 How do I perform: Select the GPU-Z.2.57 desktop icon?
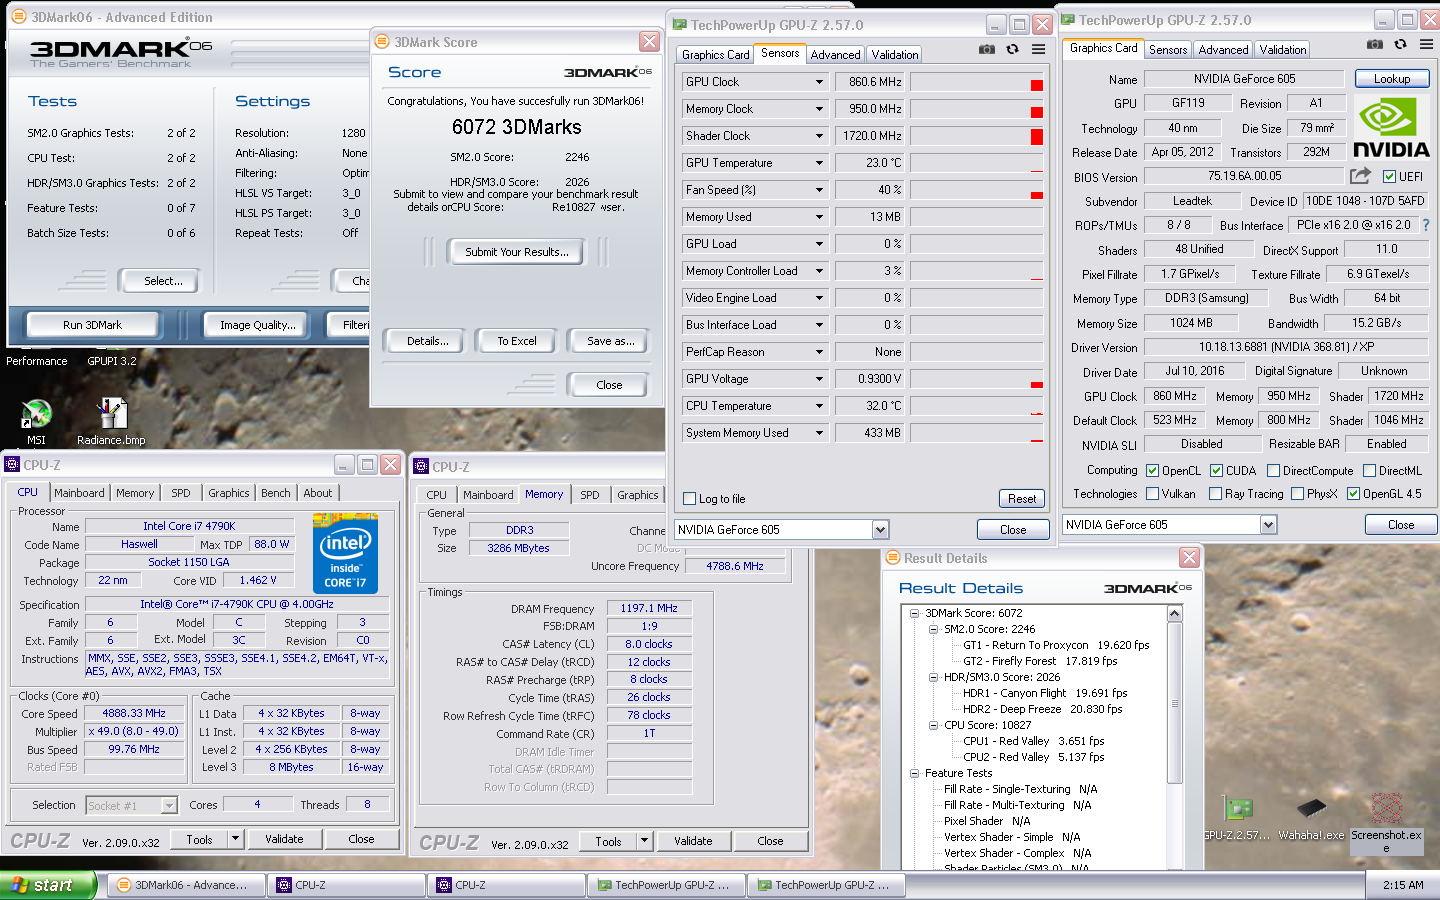point(1238,818)
